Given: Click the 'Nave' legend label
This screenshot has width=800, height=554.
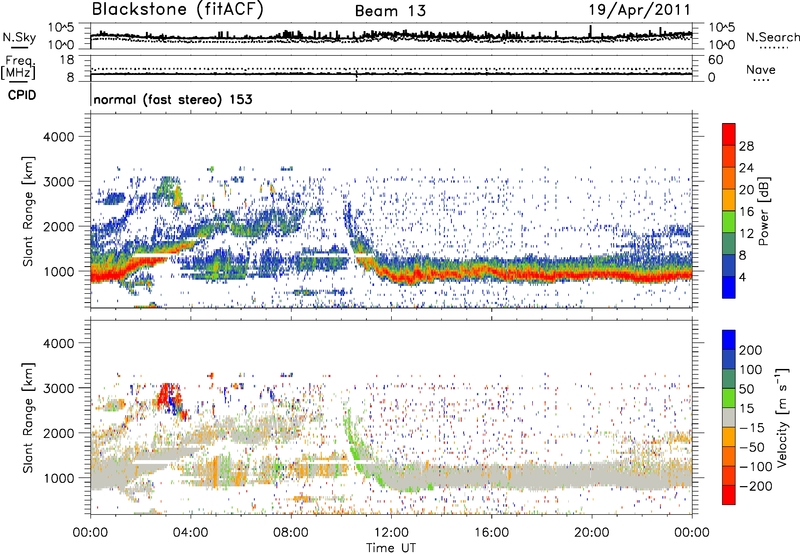Looking at the screenshot, I should 761,69.
